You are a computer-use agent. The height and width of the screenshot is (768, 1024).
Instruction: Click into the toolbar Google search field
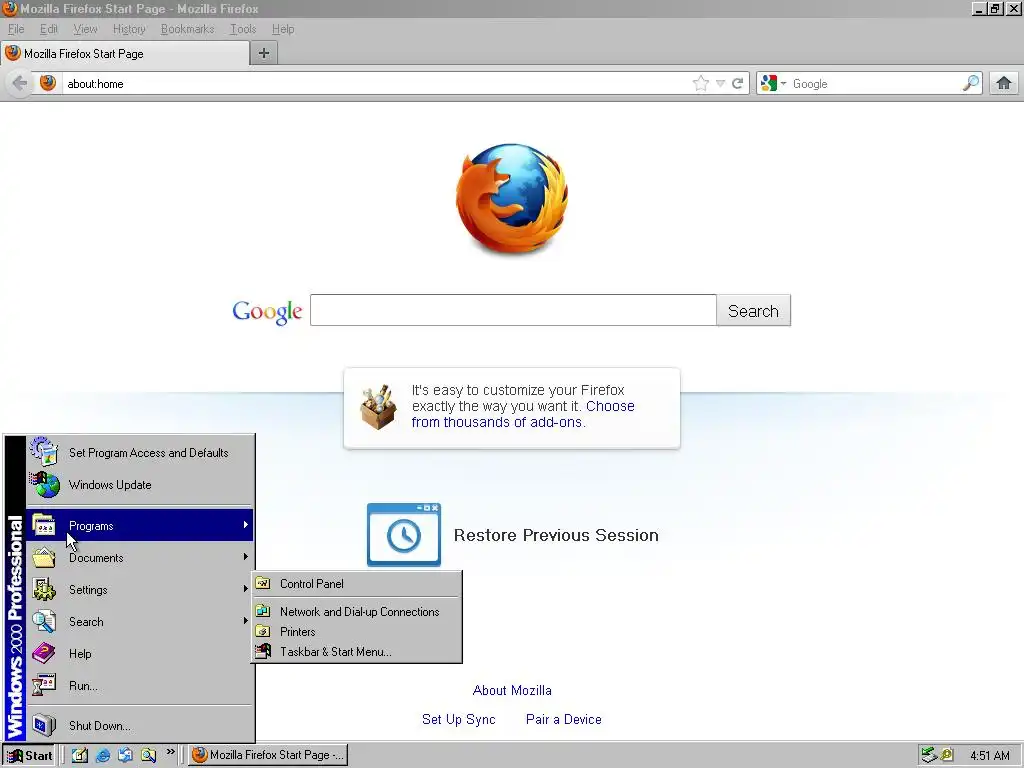point(875,84)
